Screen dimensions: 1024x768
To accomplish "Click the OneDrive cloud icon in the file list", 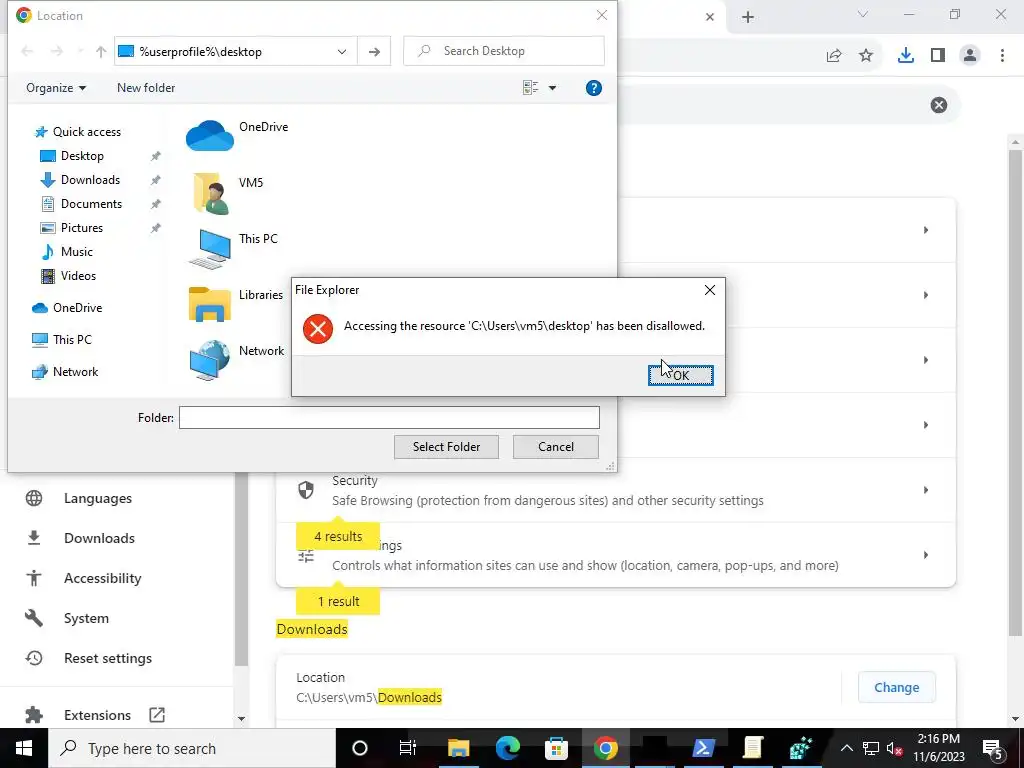I will (x=210, y=136).
